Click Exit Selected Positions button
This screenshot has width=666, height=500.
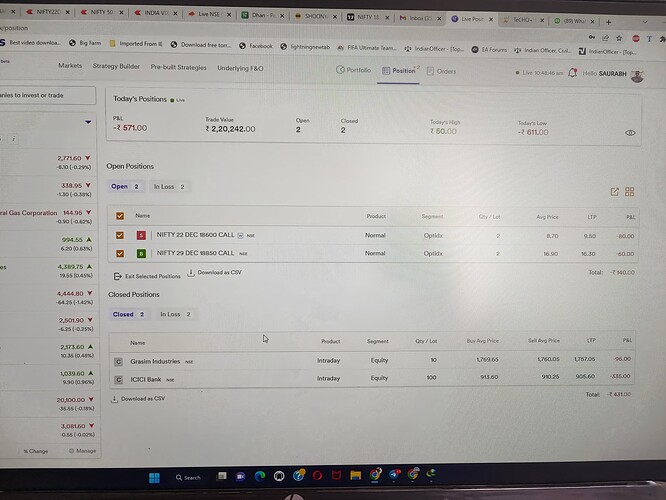(147, 276)
